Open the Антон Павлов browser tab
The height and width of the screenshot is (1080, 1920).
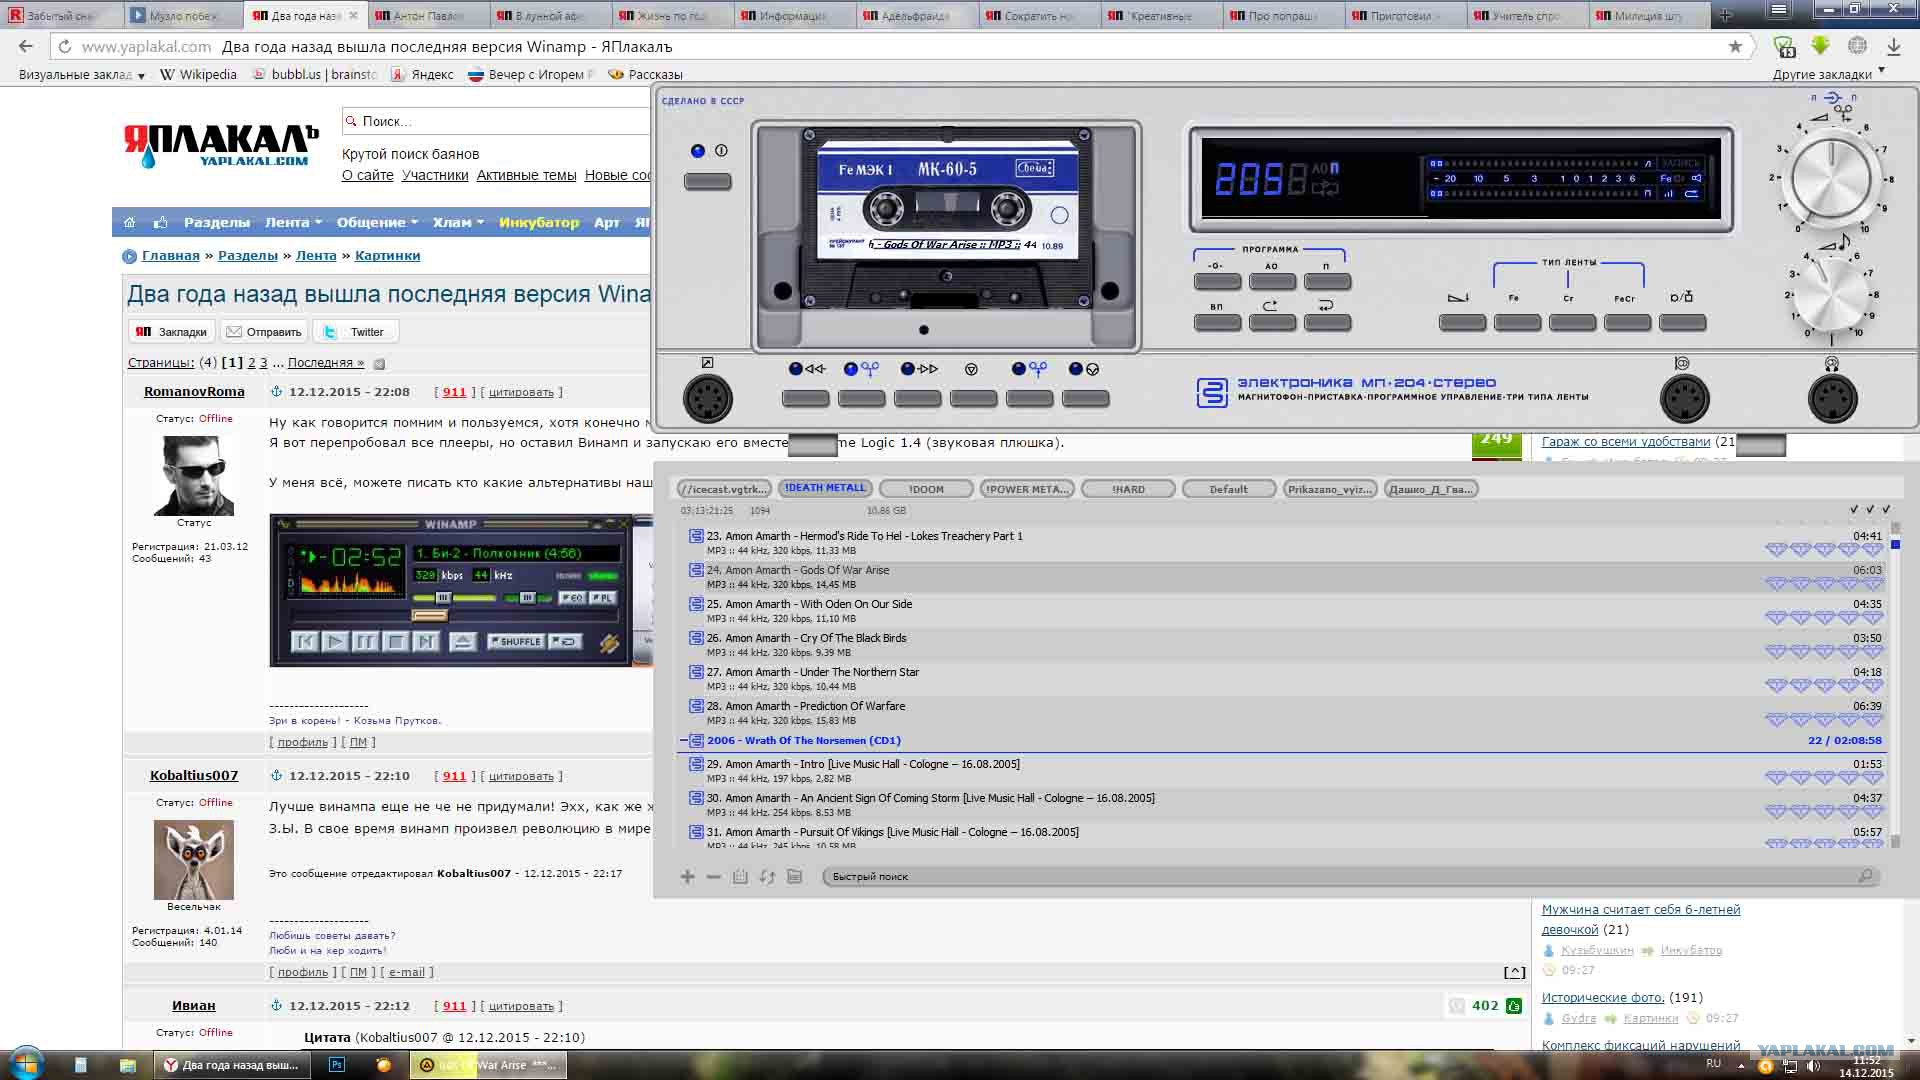(x=427, y=16)
